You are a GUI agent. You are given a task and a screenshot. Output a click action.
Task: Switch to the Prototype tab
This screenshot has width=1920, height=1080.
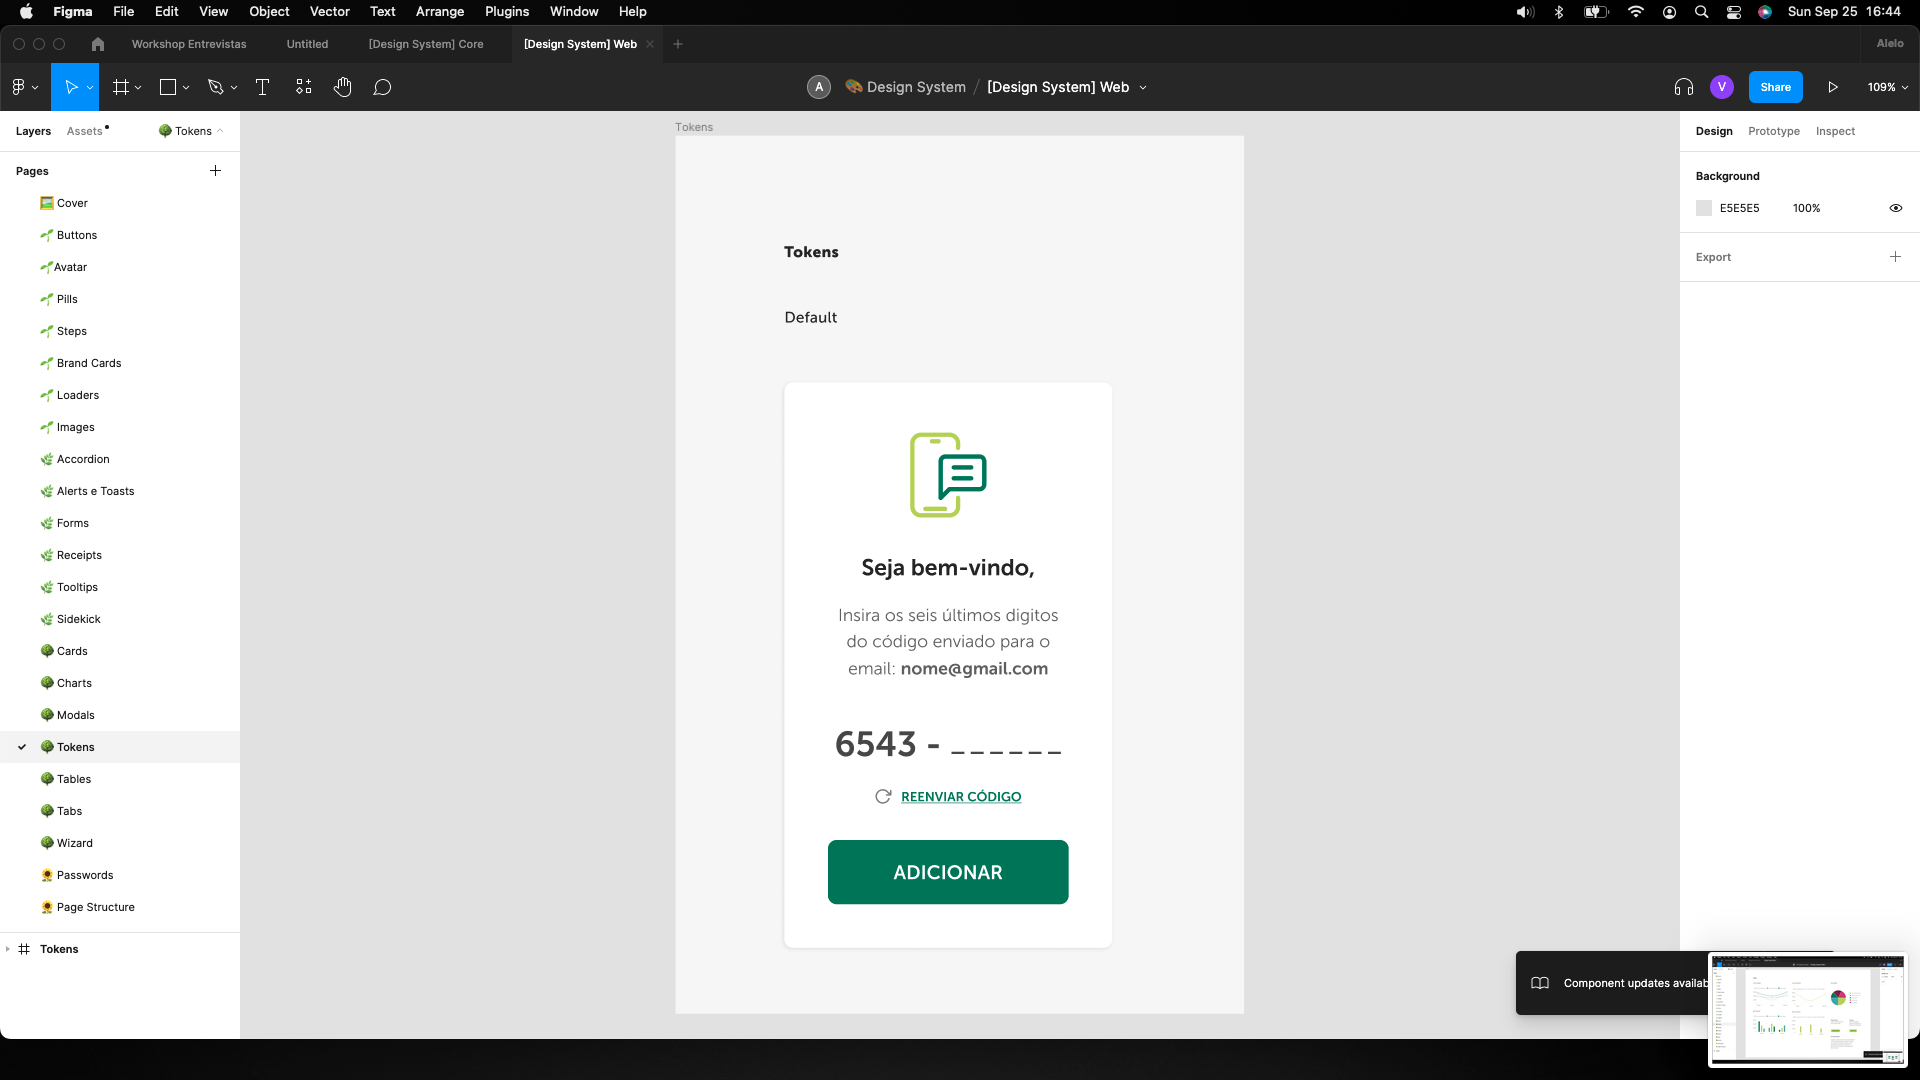[x=1773, y=131]
